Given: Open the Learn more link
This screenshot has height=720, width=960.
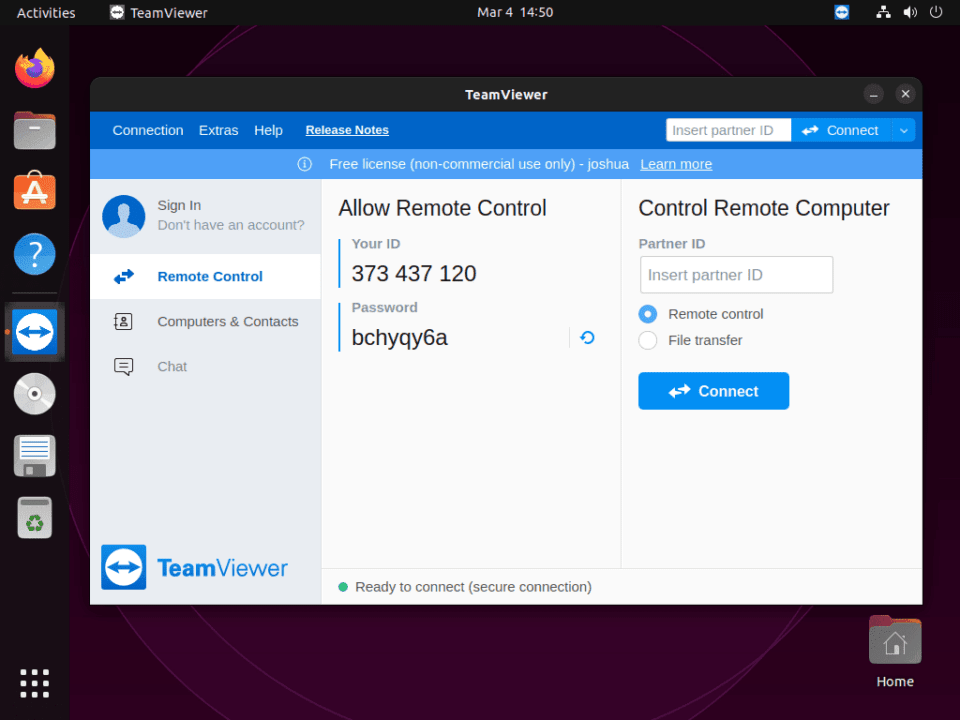Looking at the screenshot, I should point(675,164).
